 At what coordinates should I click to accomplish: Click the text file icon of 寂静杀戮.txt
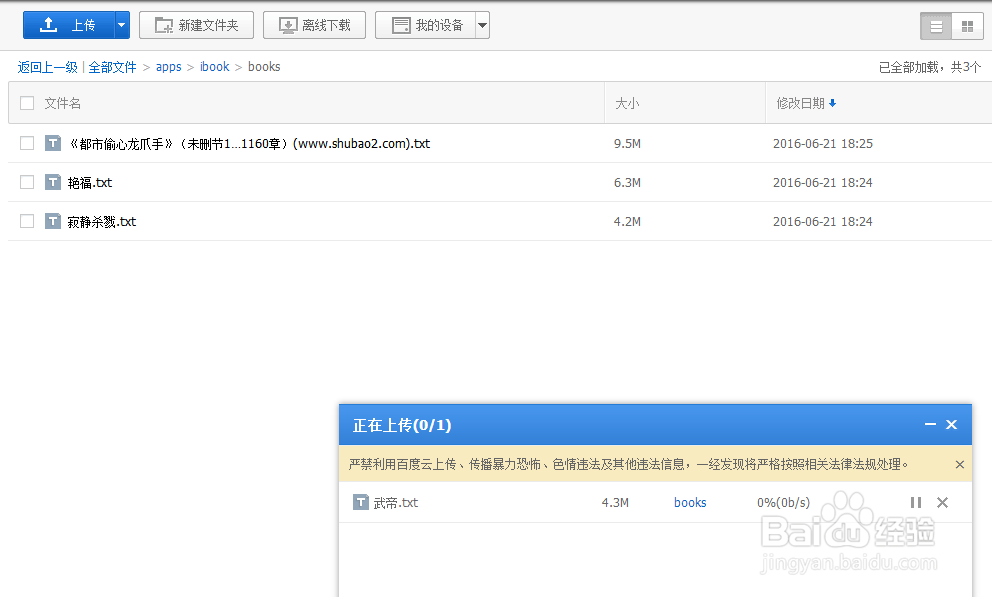point(53,221)
